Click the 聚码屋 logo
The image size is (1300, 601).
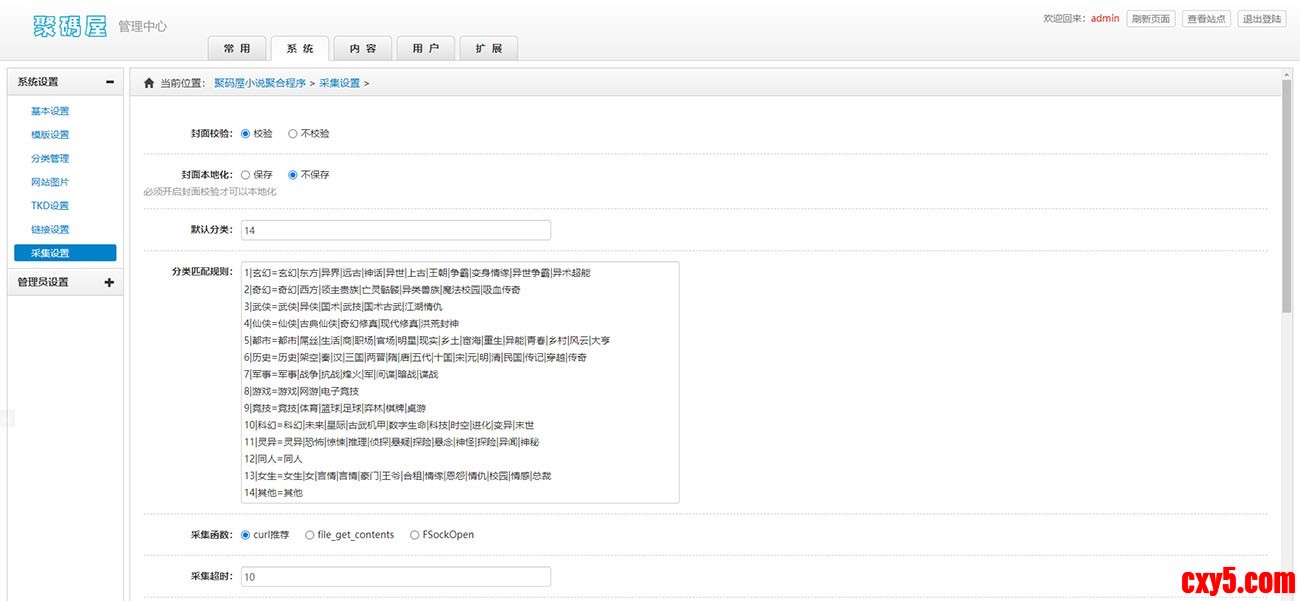click(68, 24)
